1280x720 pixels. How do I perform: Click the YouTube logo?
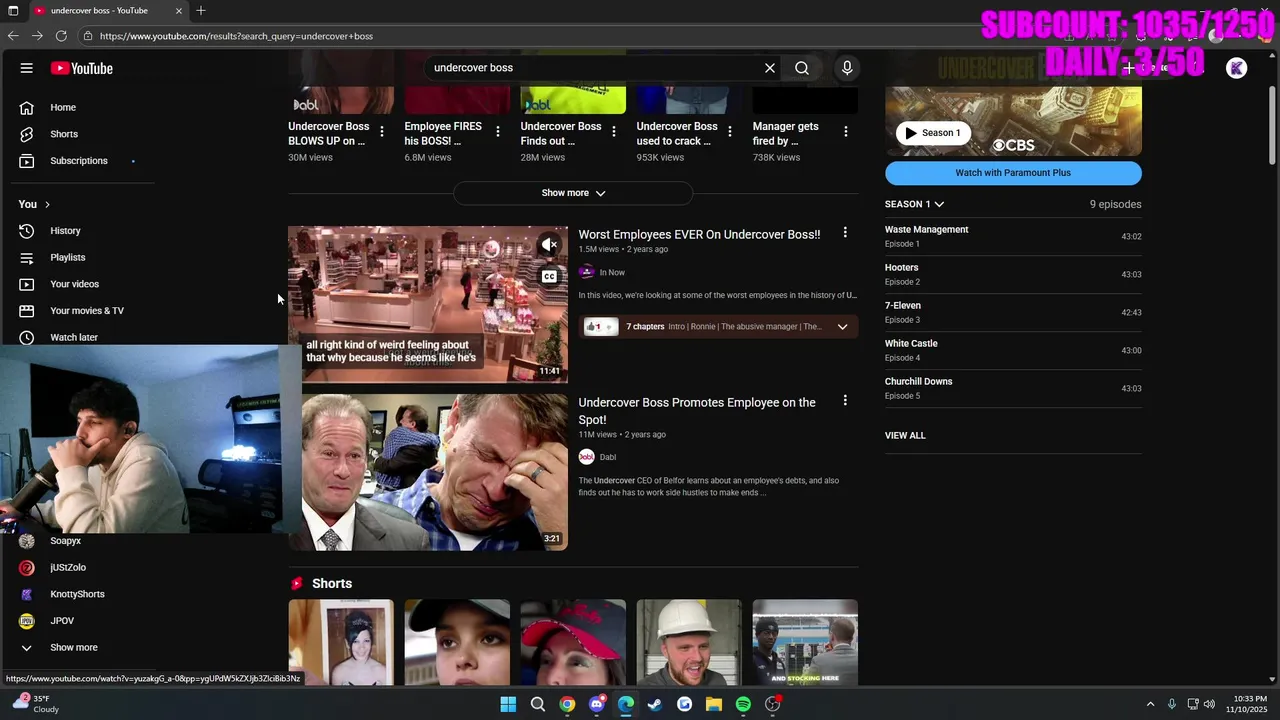coord(82,68)
